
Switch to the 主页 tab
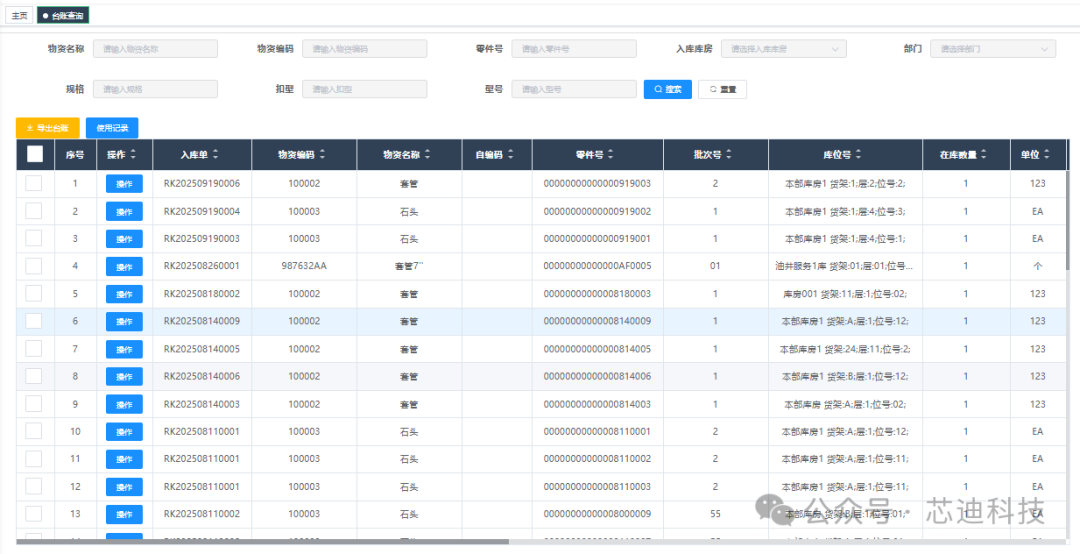pyautogui.click(x=19, y=15)
